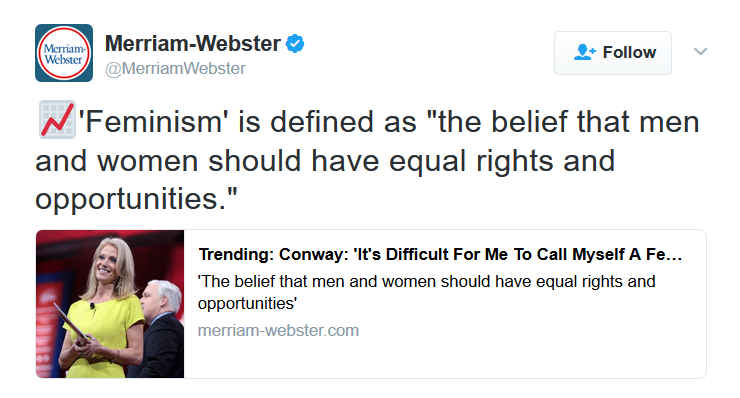Click 'opportunities.' on the tweet's last line
740x398 pixels.
tap(136, 199)
